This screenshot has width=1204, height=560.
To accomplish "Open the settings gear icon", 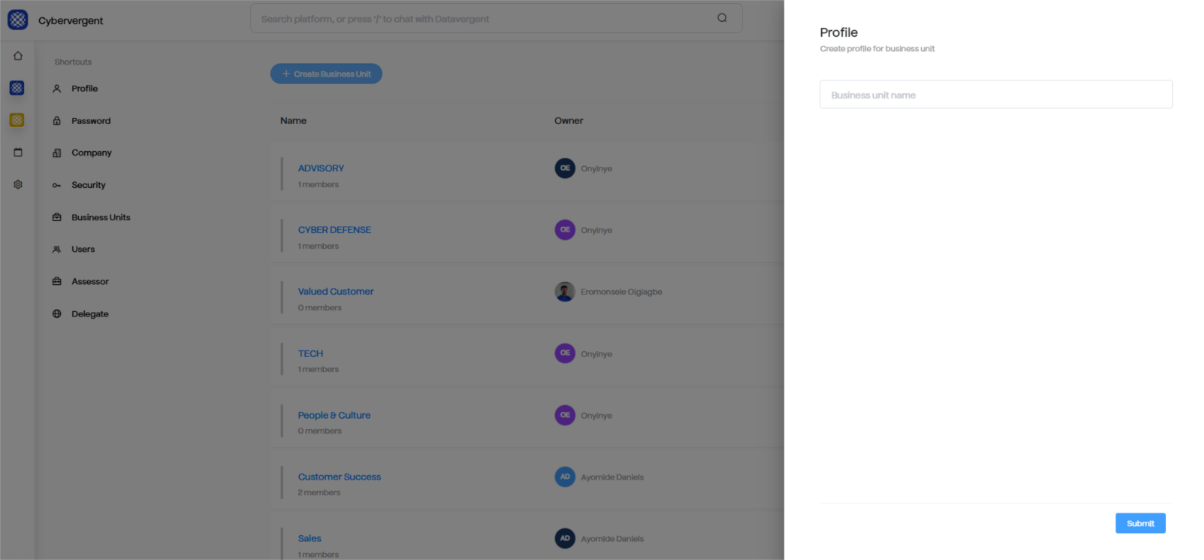I will click(x=17, y=185).
